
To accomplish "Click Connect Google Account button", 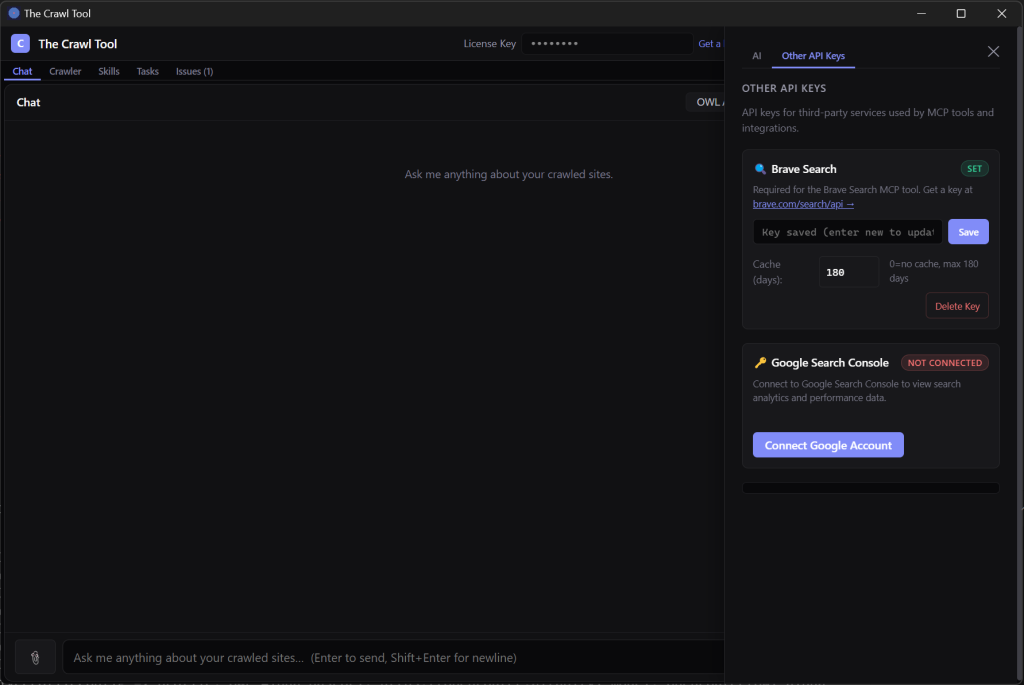I will (828, 445).
